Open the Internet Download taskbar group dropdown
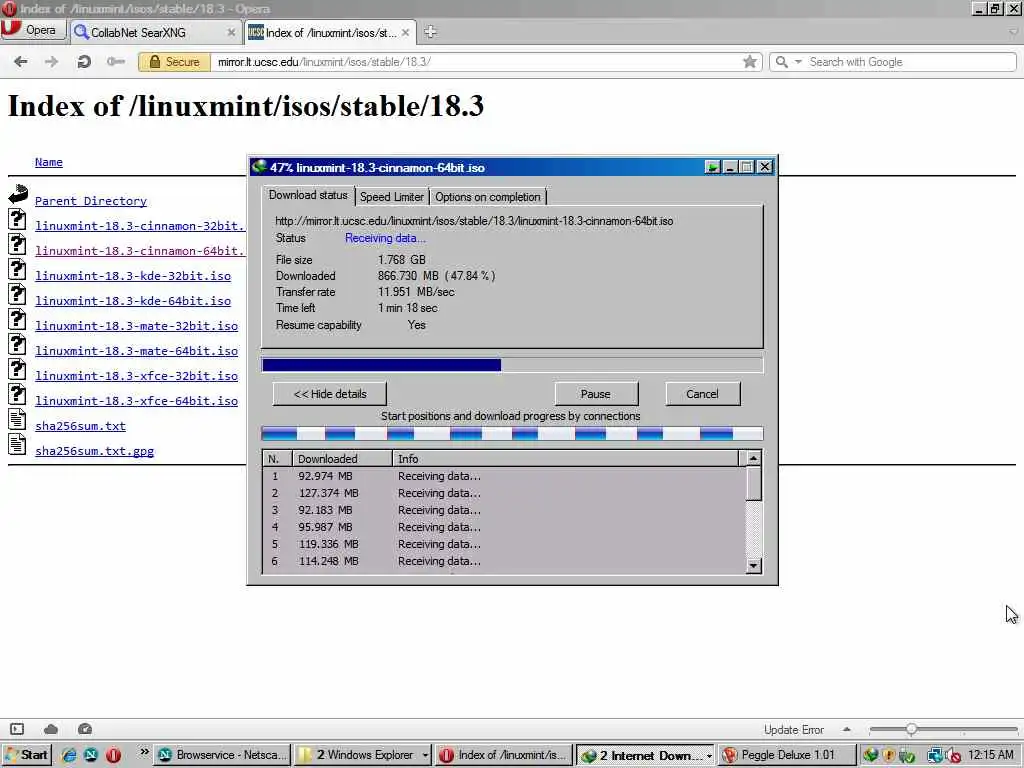Image resolution: width=1024 pixels, height=768 pixels. tap(709, 756)
